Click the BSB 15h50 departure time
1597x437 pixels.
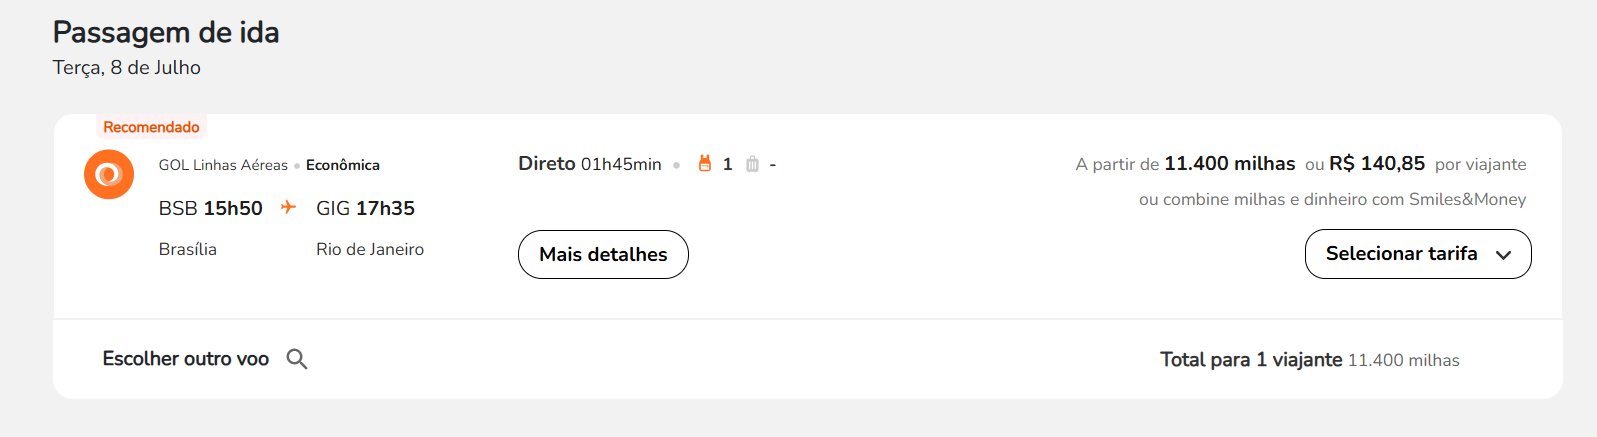(x=211, y=208)
